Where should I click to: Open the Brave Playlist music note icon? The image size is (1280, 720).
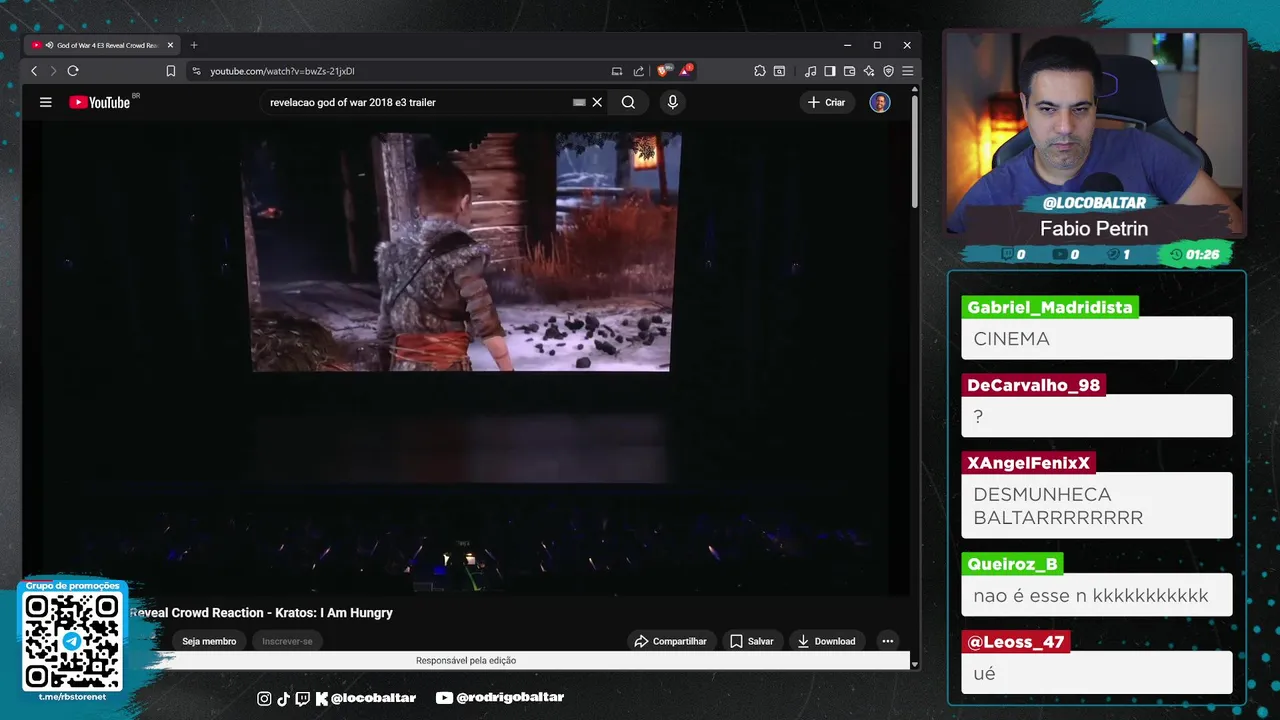point(811,71)
